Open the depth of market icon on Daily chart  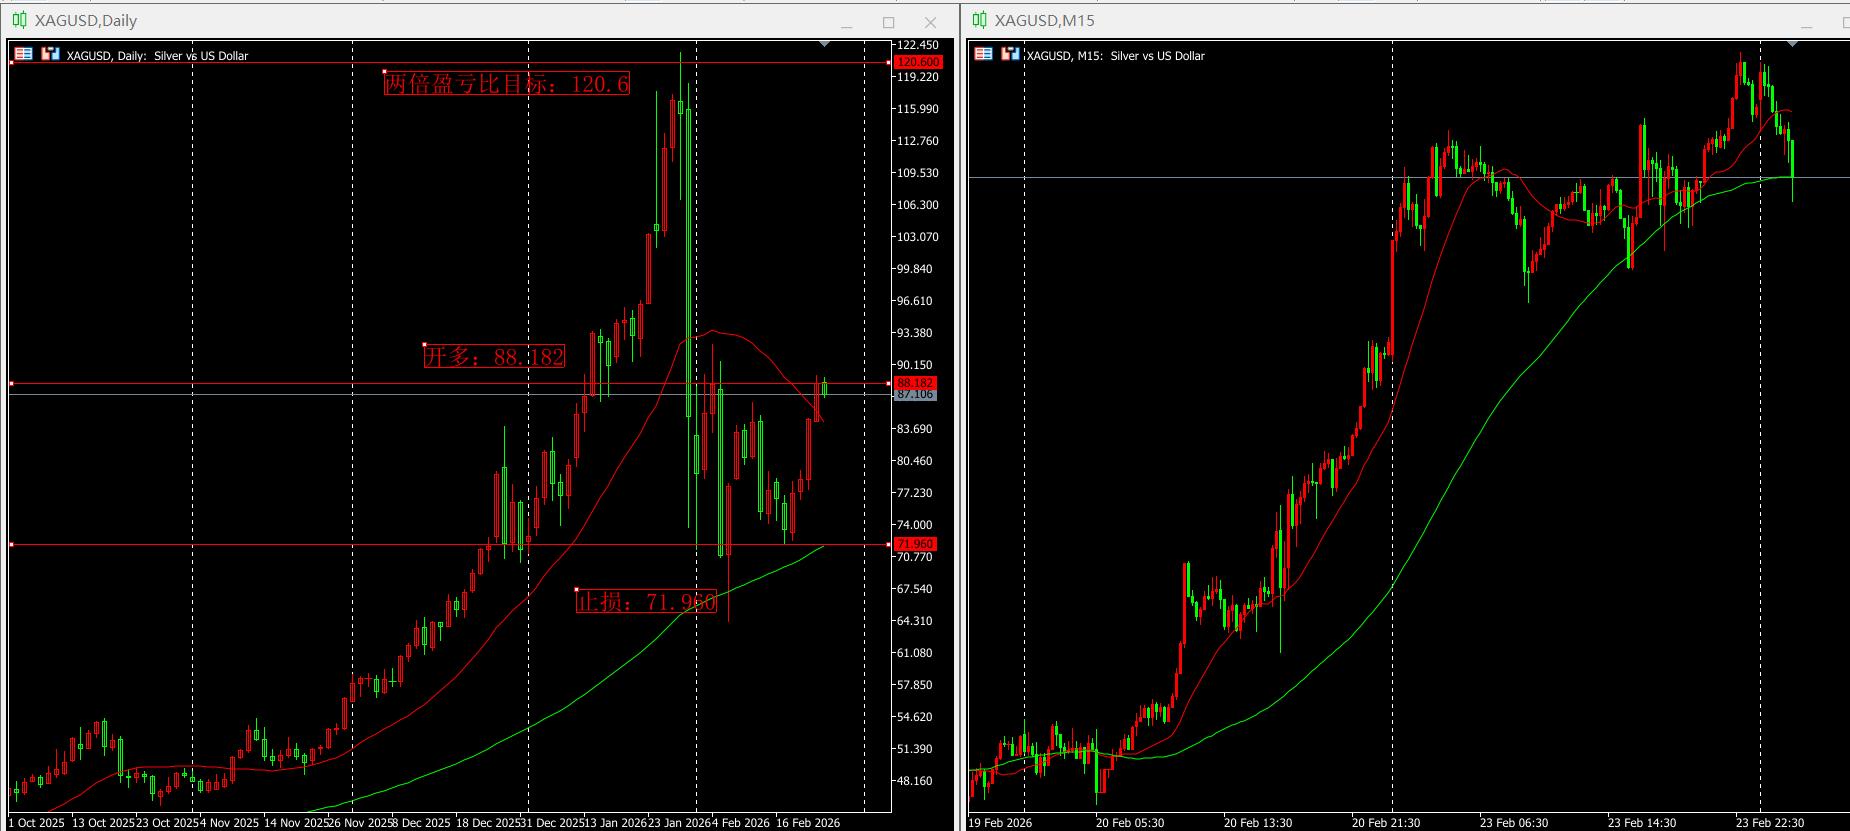(x=23, y=54)
